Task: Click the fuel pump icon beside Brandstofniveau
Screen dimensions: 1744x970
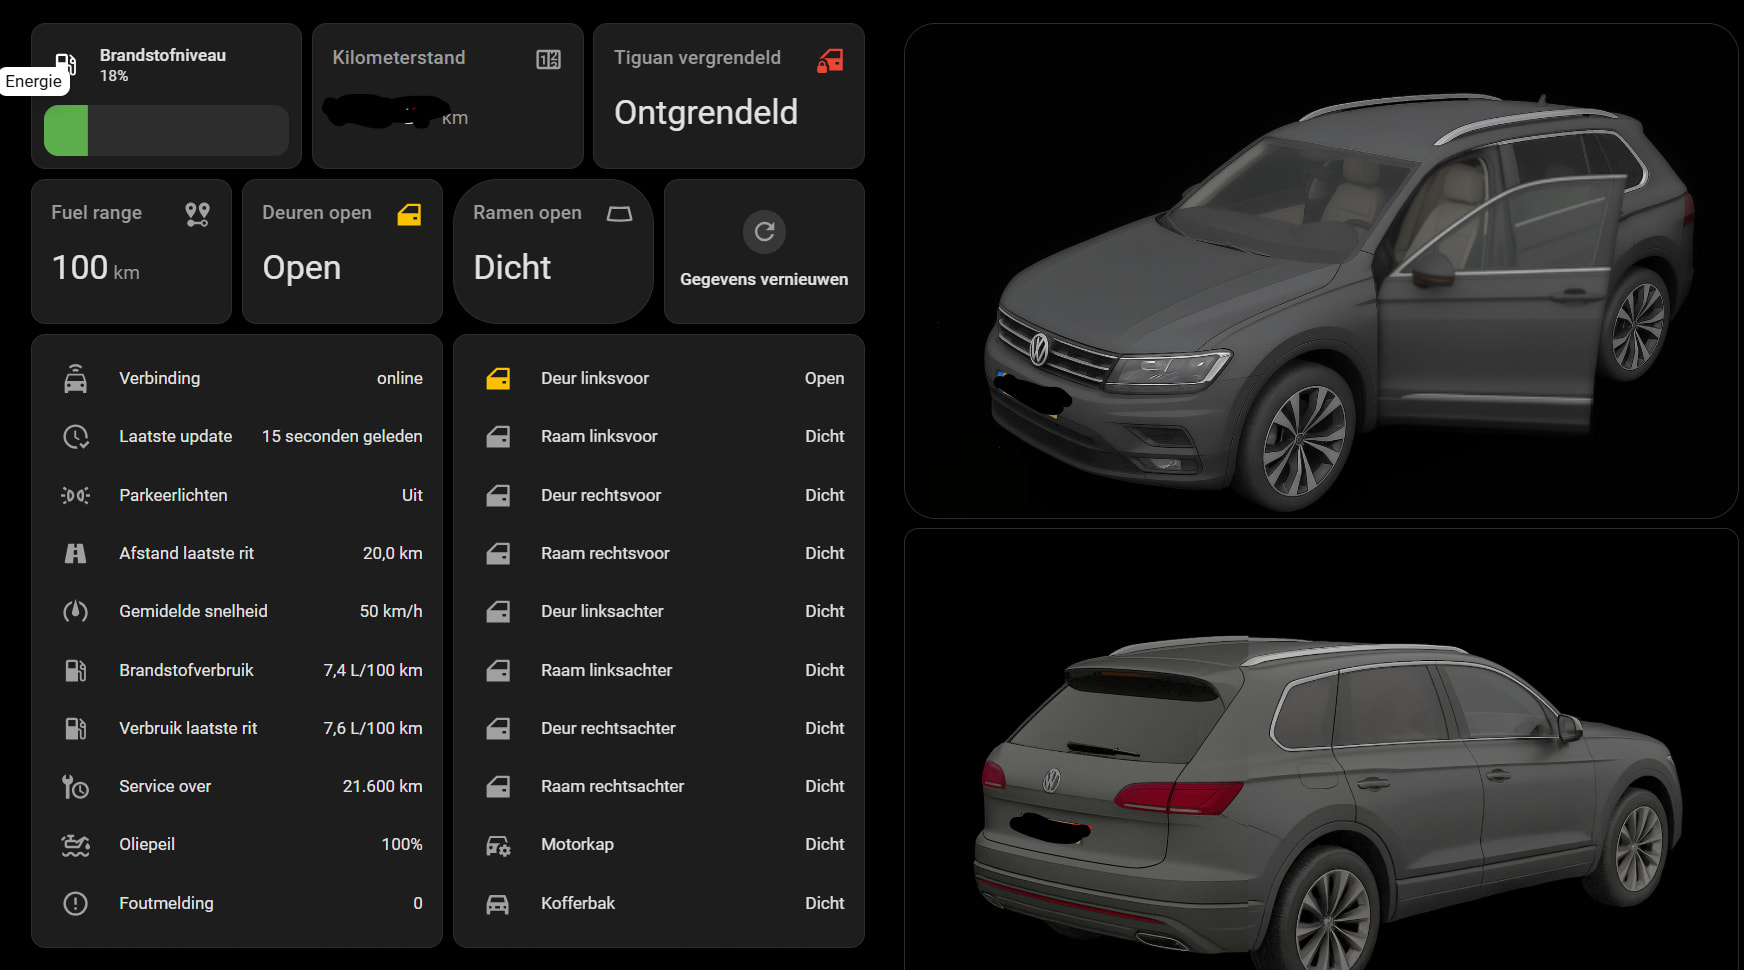Action: [x=65, y=63]
